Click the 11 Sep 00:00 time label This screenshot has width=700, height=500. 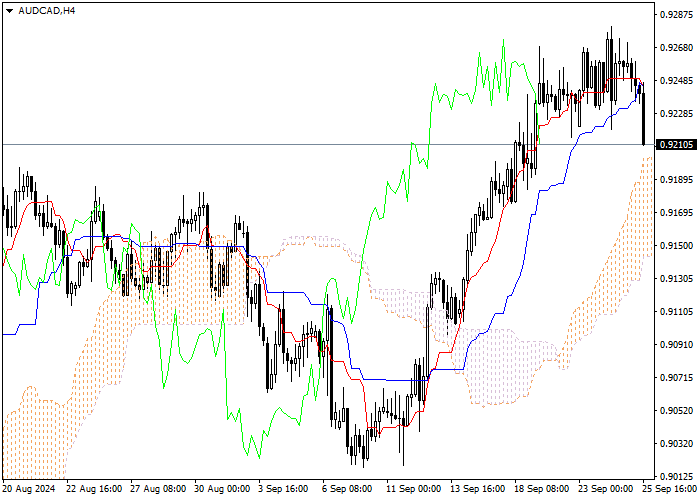pyautogui.click(x=414, y=489)
